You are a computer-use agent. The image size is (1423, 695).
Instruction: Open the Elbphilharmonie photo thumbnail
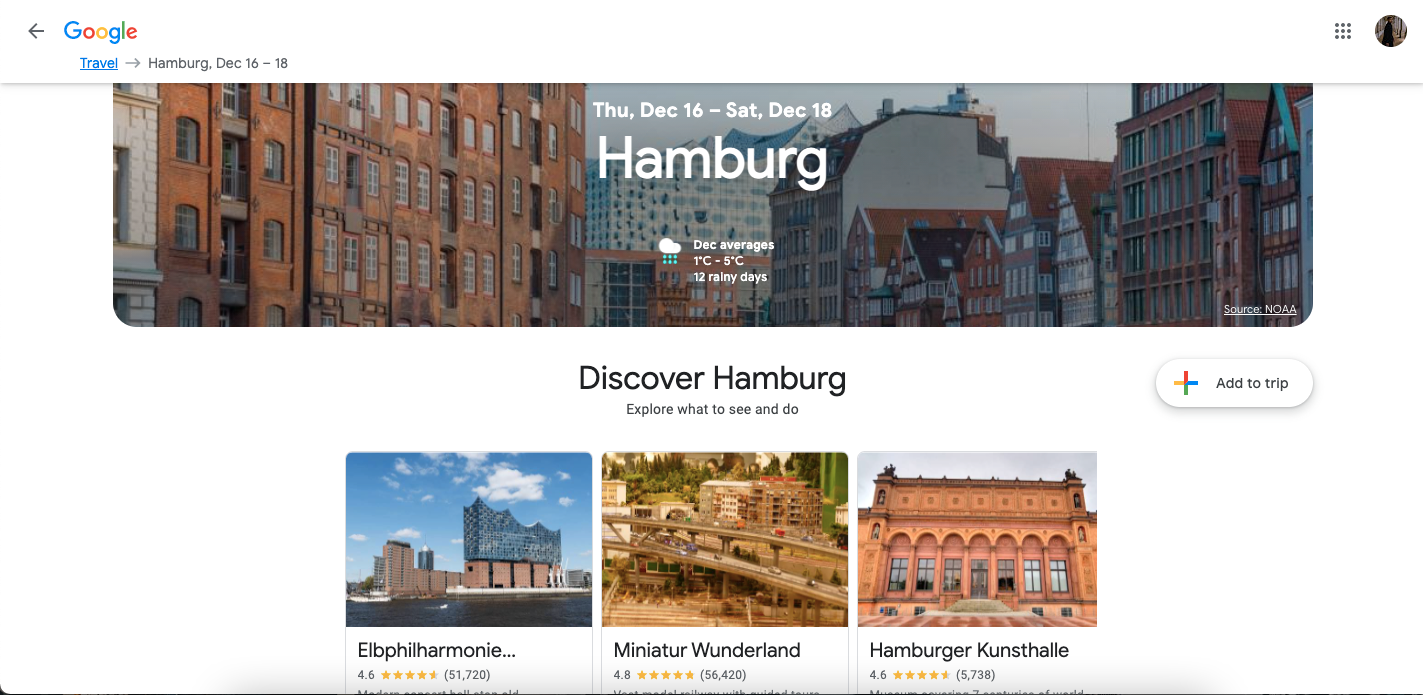[x=469, y=539]
